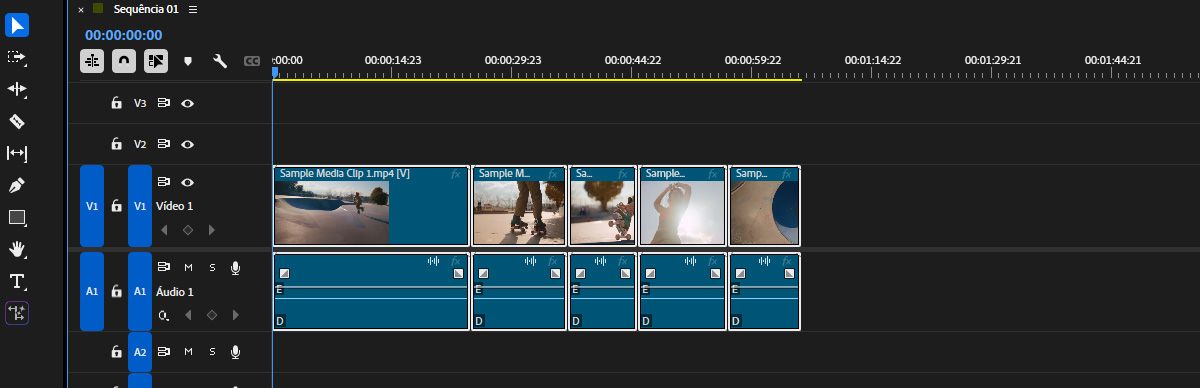Screen dimensions: 1200x388
Task: Toggle A2 track targeting button
Action: (x=140, y=352)
